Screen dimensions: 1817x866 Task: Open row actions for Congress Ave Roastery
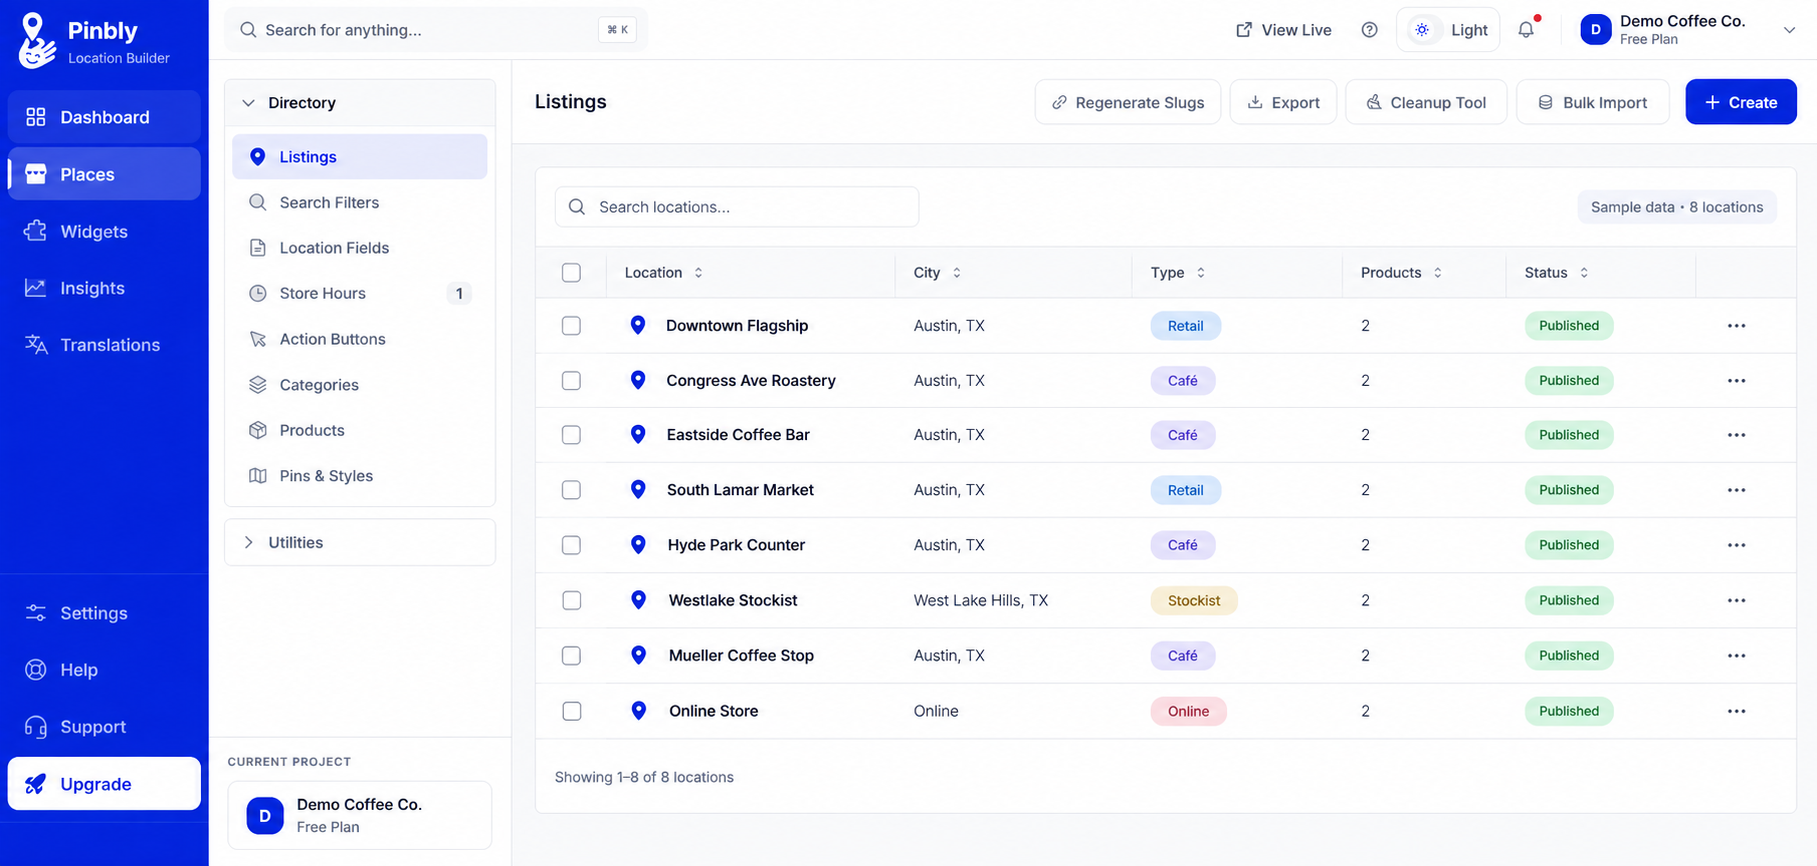tap(1736, 381)
